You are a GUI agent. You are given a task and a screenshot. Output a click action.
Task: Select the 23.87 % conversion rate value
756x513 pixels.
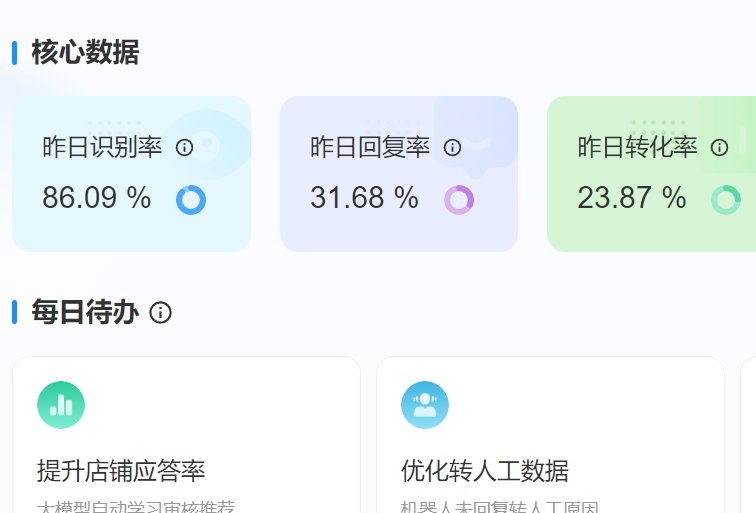point(631,198)
